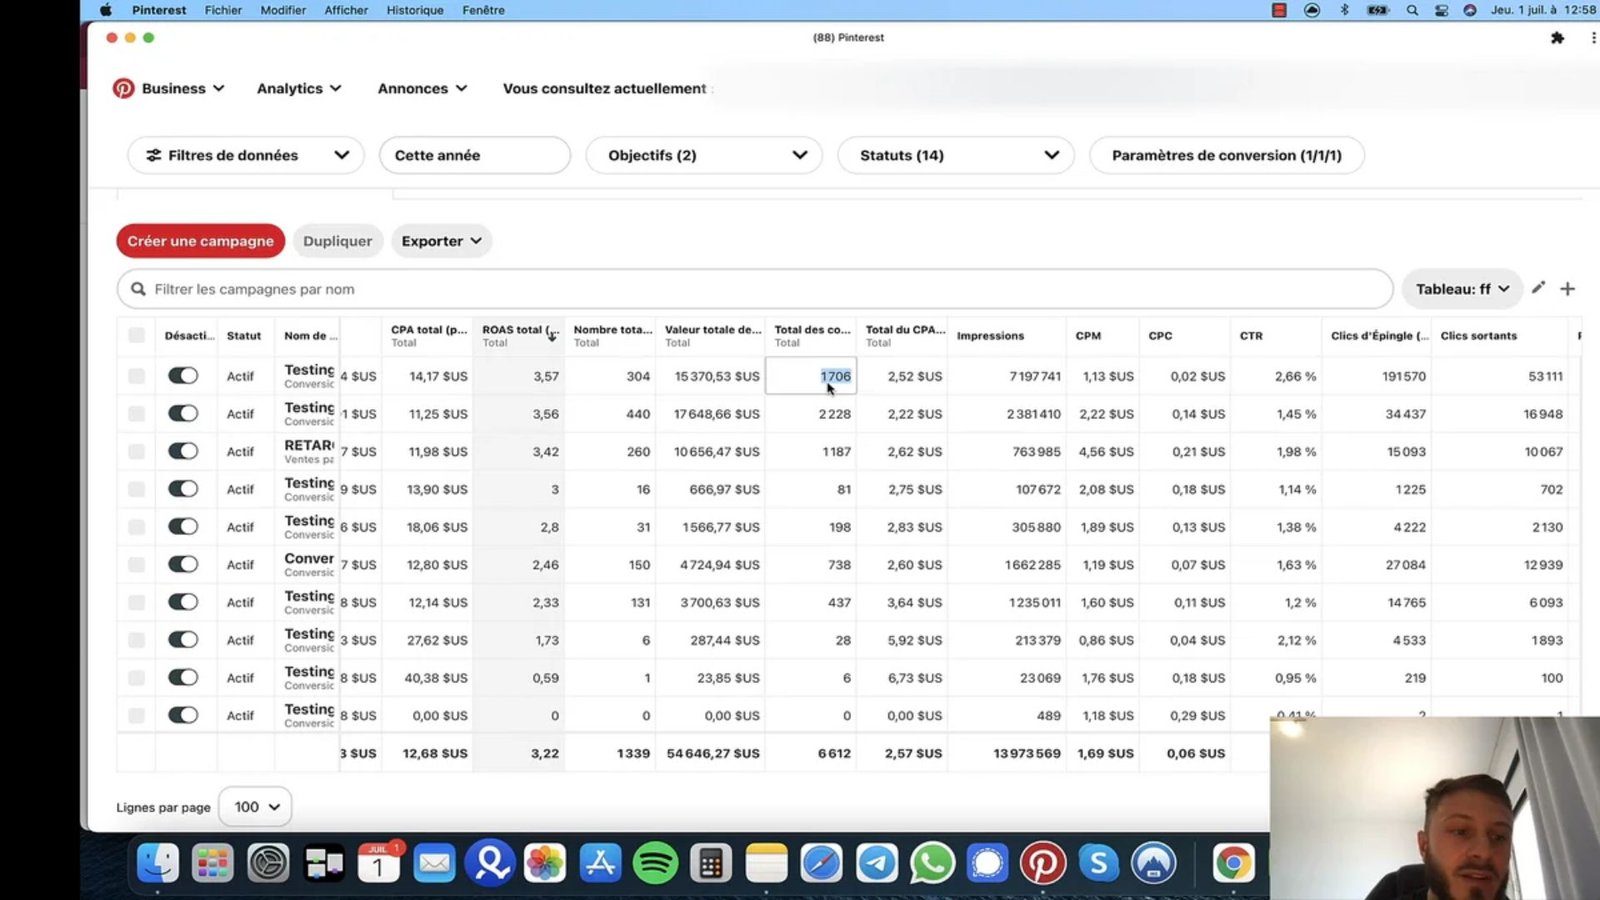The height and width of the screenshot is (900, 1600).
Task: Open the Historique menu
Action: point(415,10)
